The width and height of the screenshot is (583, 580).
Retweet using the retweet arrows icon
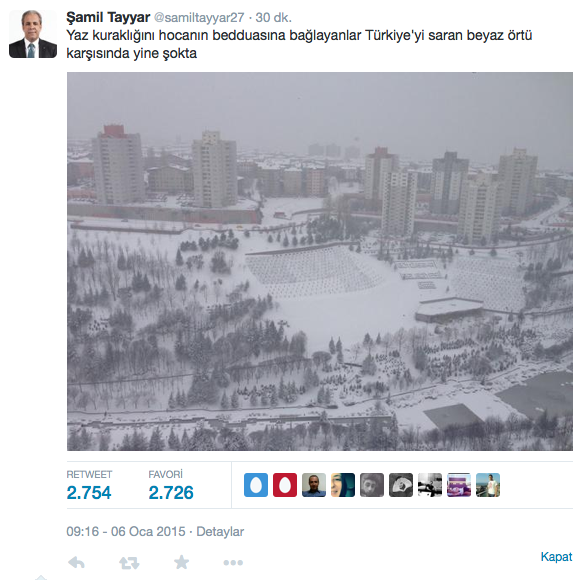click(x=129, y=563)
